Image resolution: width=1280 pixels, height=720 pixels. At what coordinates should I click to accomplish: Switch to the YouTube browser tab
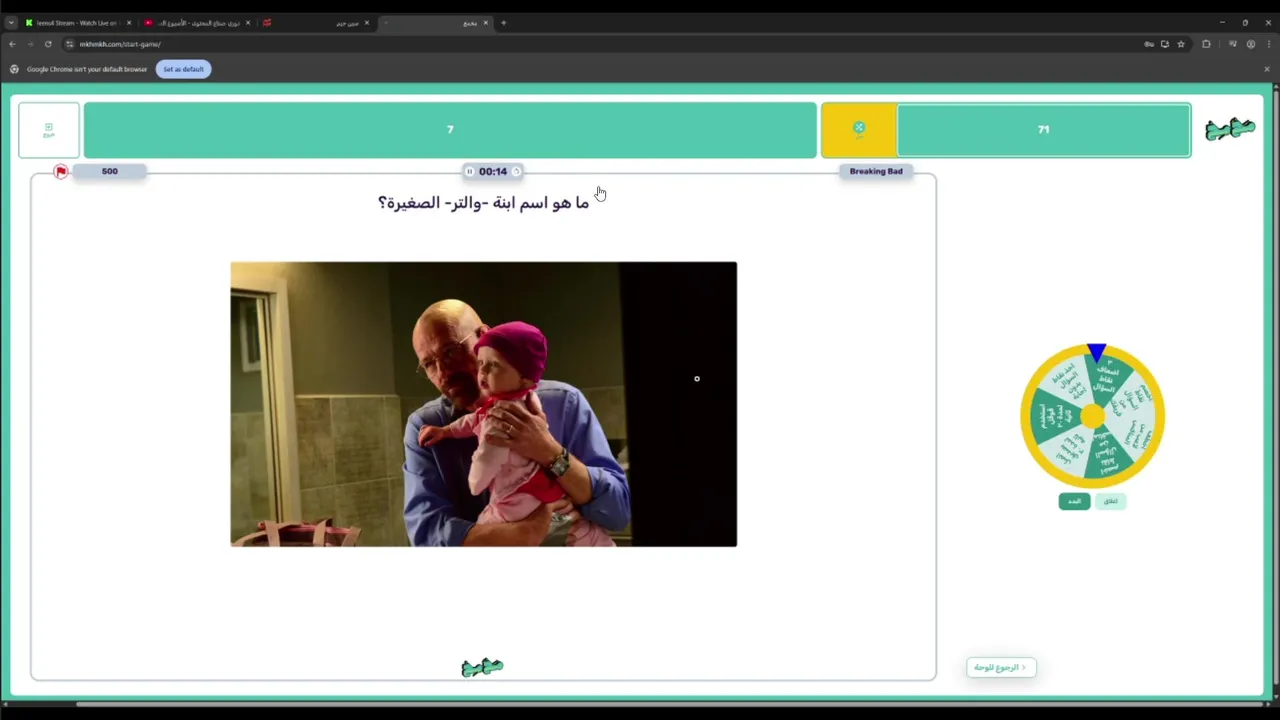tap(198, 22)
